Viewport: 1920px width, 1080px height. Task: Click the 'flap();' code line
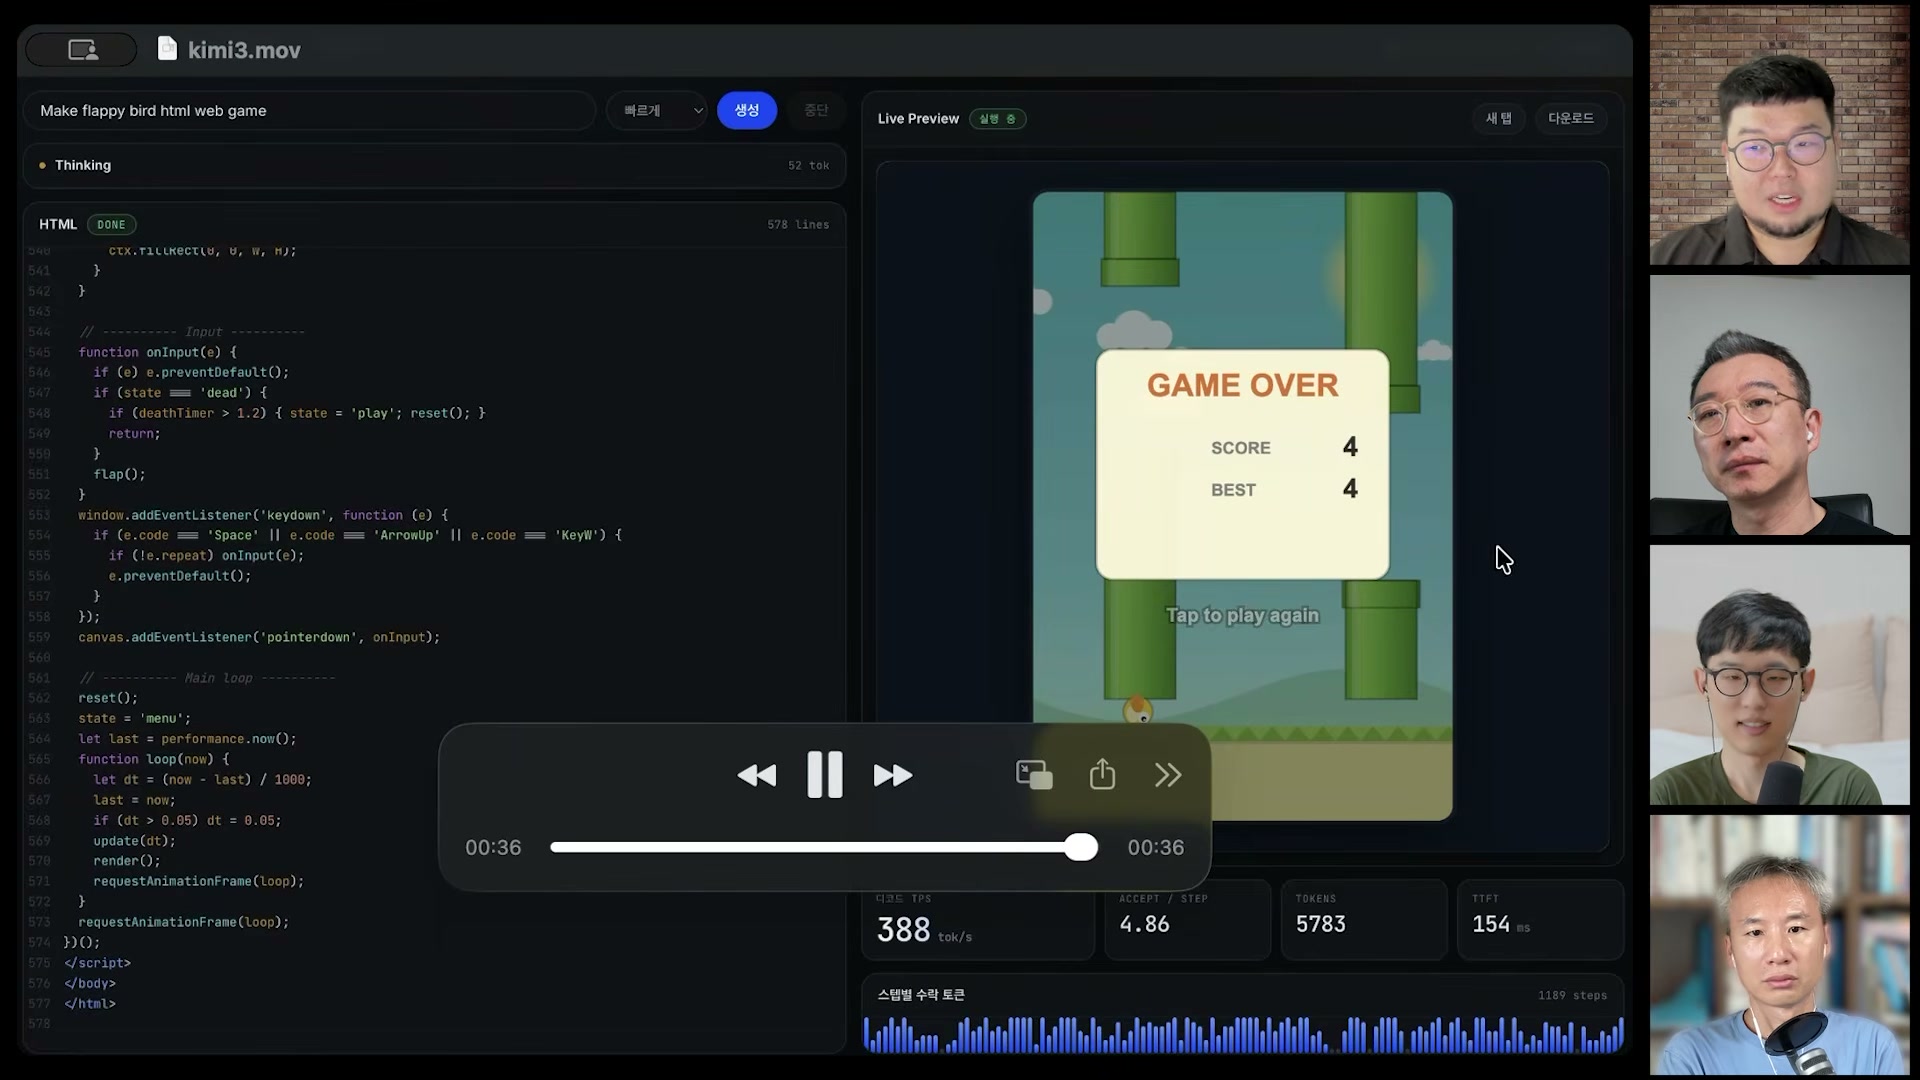pyautogui.click(x=119, y=474)
